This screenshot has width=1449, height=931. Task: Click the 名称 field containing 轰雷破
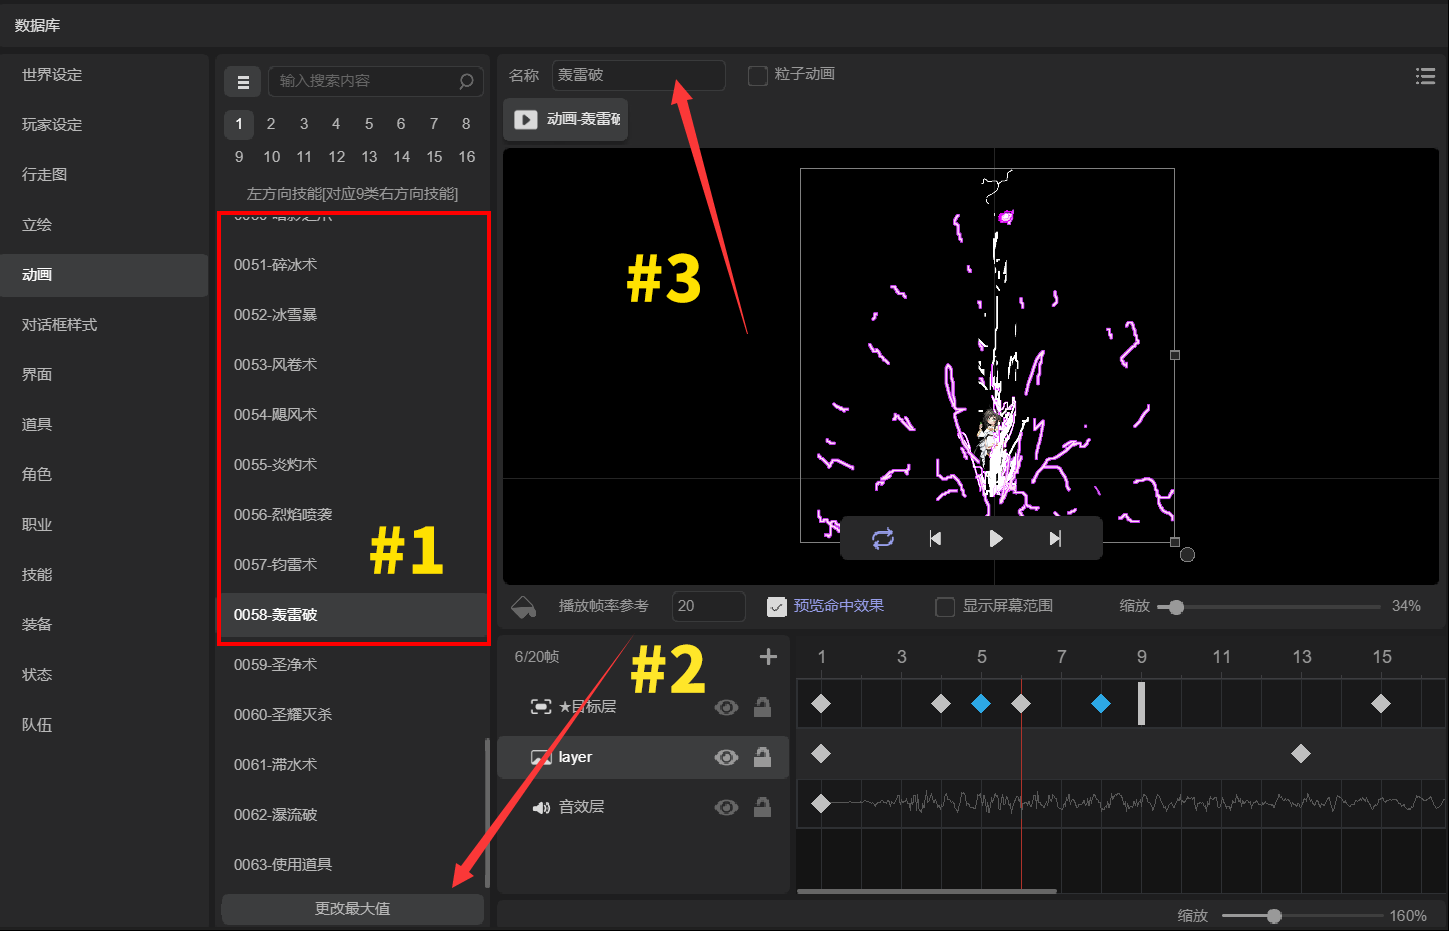pos(639,75)
